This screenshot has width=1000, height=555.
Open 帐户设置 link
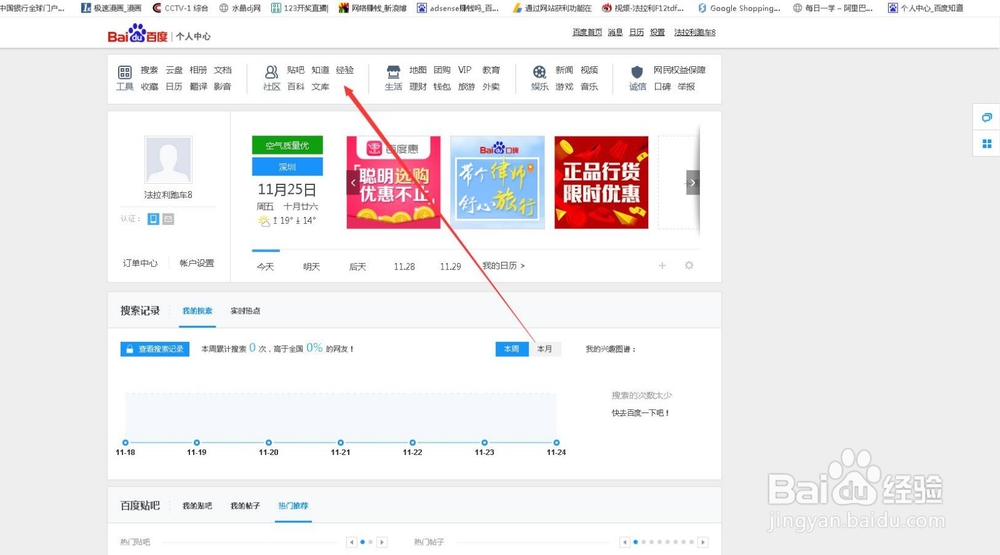(196, 263)
